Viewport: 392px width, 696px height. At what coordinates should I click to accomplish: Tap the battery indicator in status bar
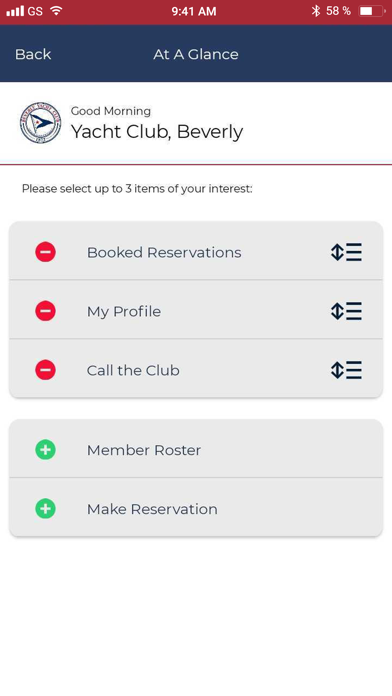[372, 11]
